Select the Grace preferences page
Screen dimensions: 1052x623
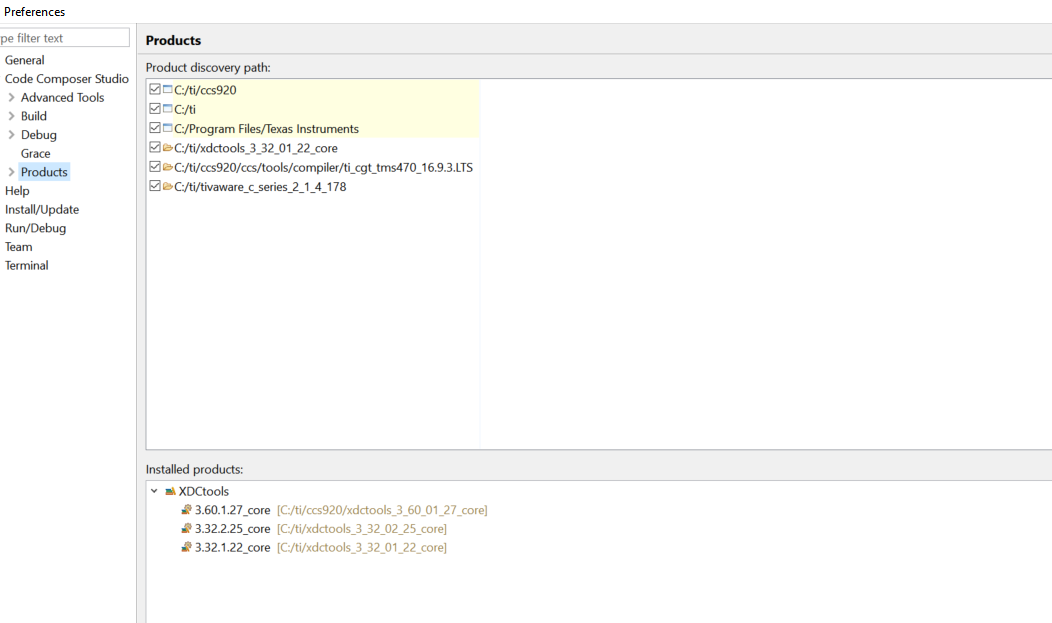[x=36, y=153]
